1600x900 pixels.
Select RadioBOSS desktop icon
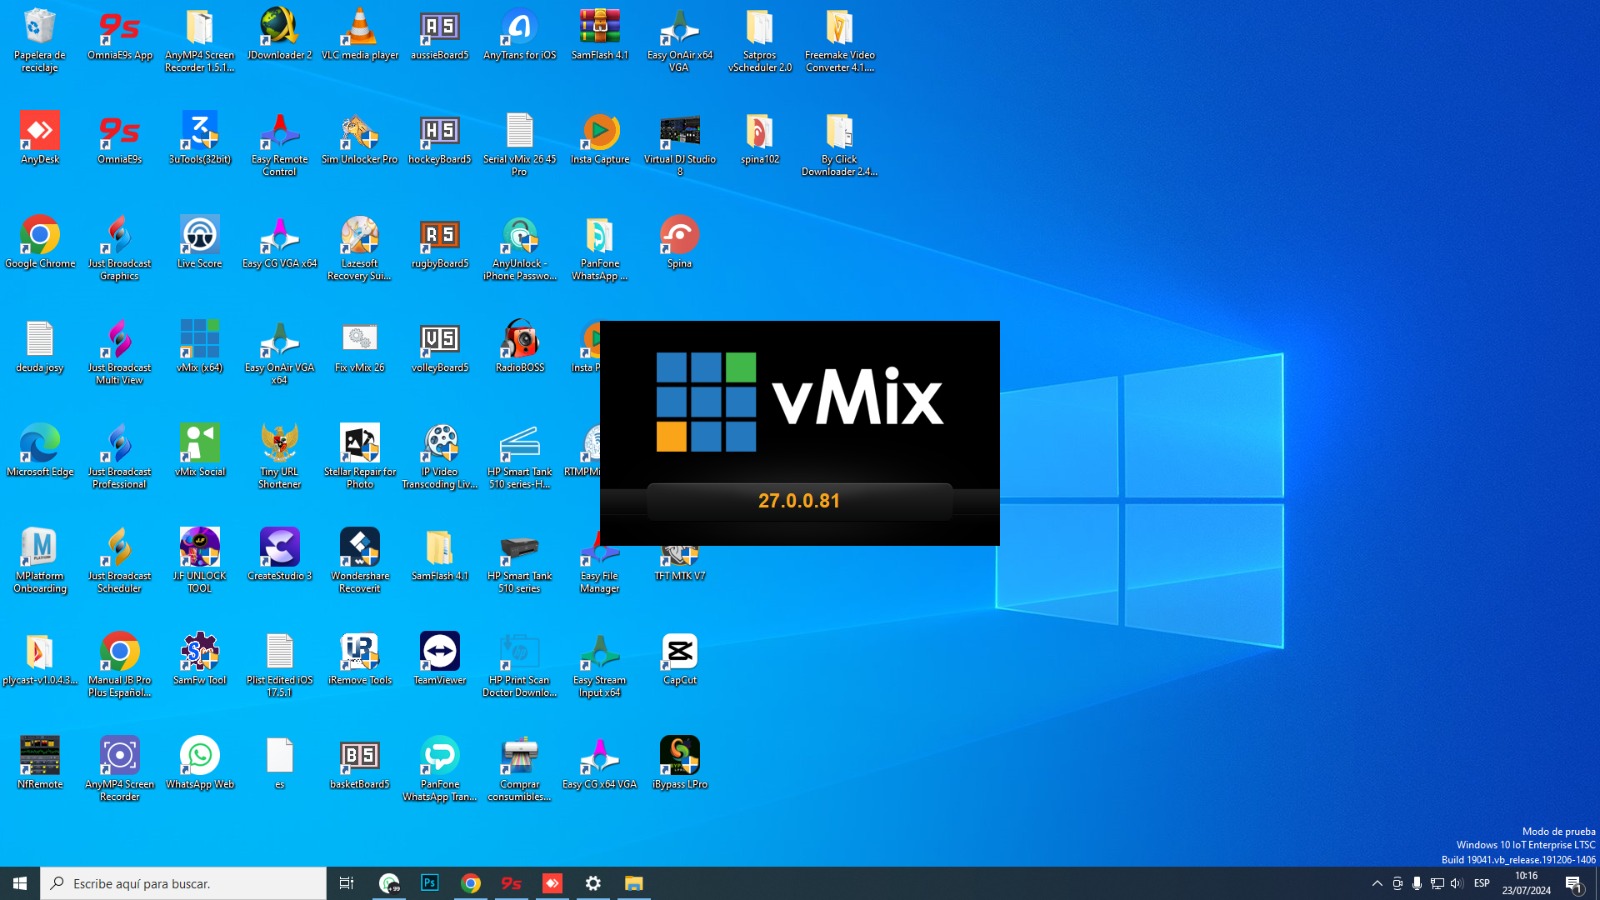520,346
